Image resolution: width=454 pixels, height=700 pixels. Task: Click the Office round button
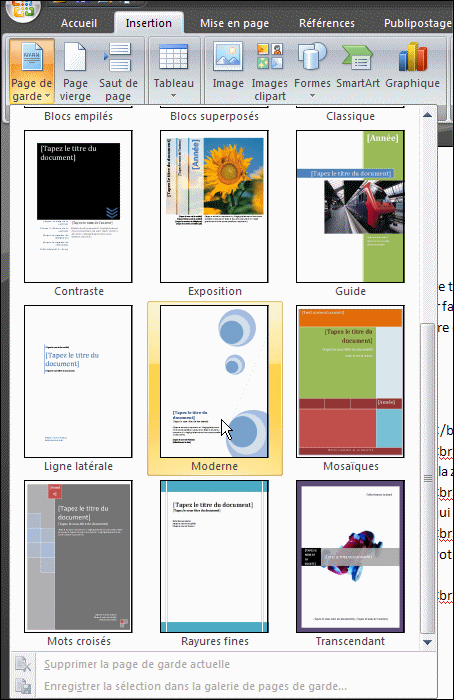(23, 8)
